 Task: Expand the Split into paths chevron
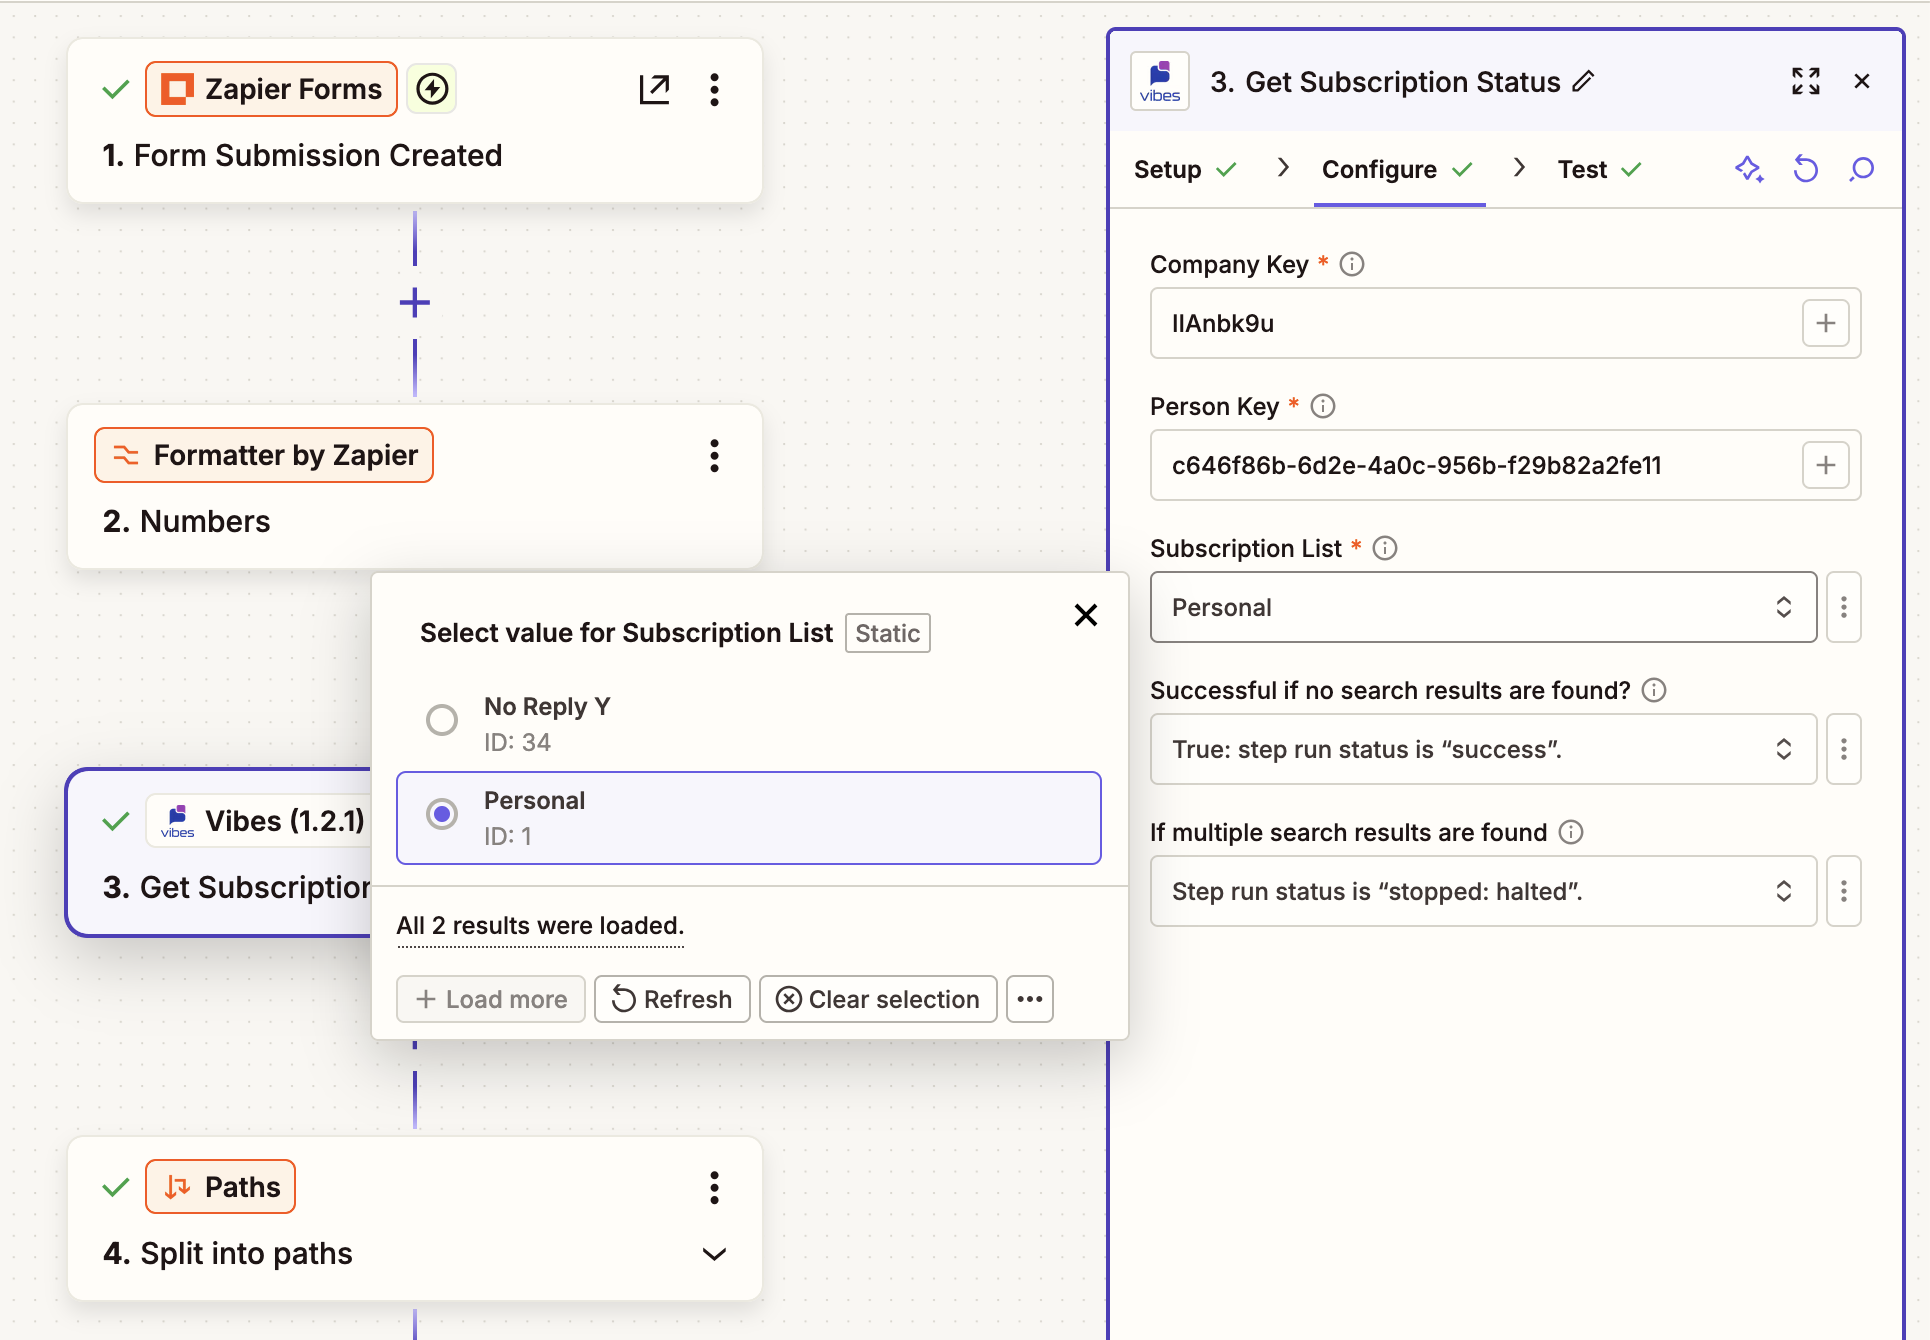(714, 1254)
